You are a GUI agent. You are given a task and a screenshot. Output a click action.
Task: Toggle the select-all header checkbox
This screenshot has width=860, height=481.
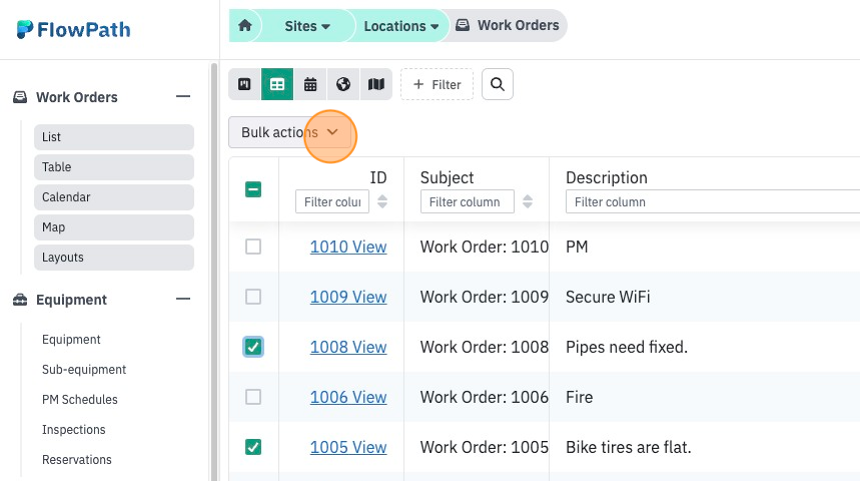coord(253,189)
